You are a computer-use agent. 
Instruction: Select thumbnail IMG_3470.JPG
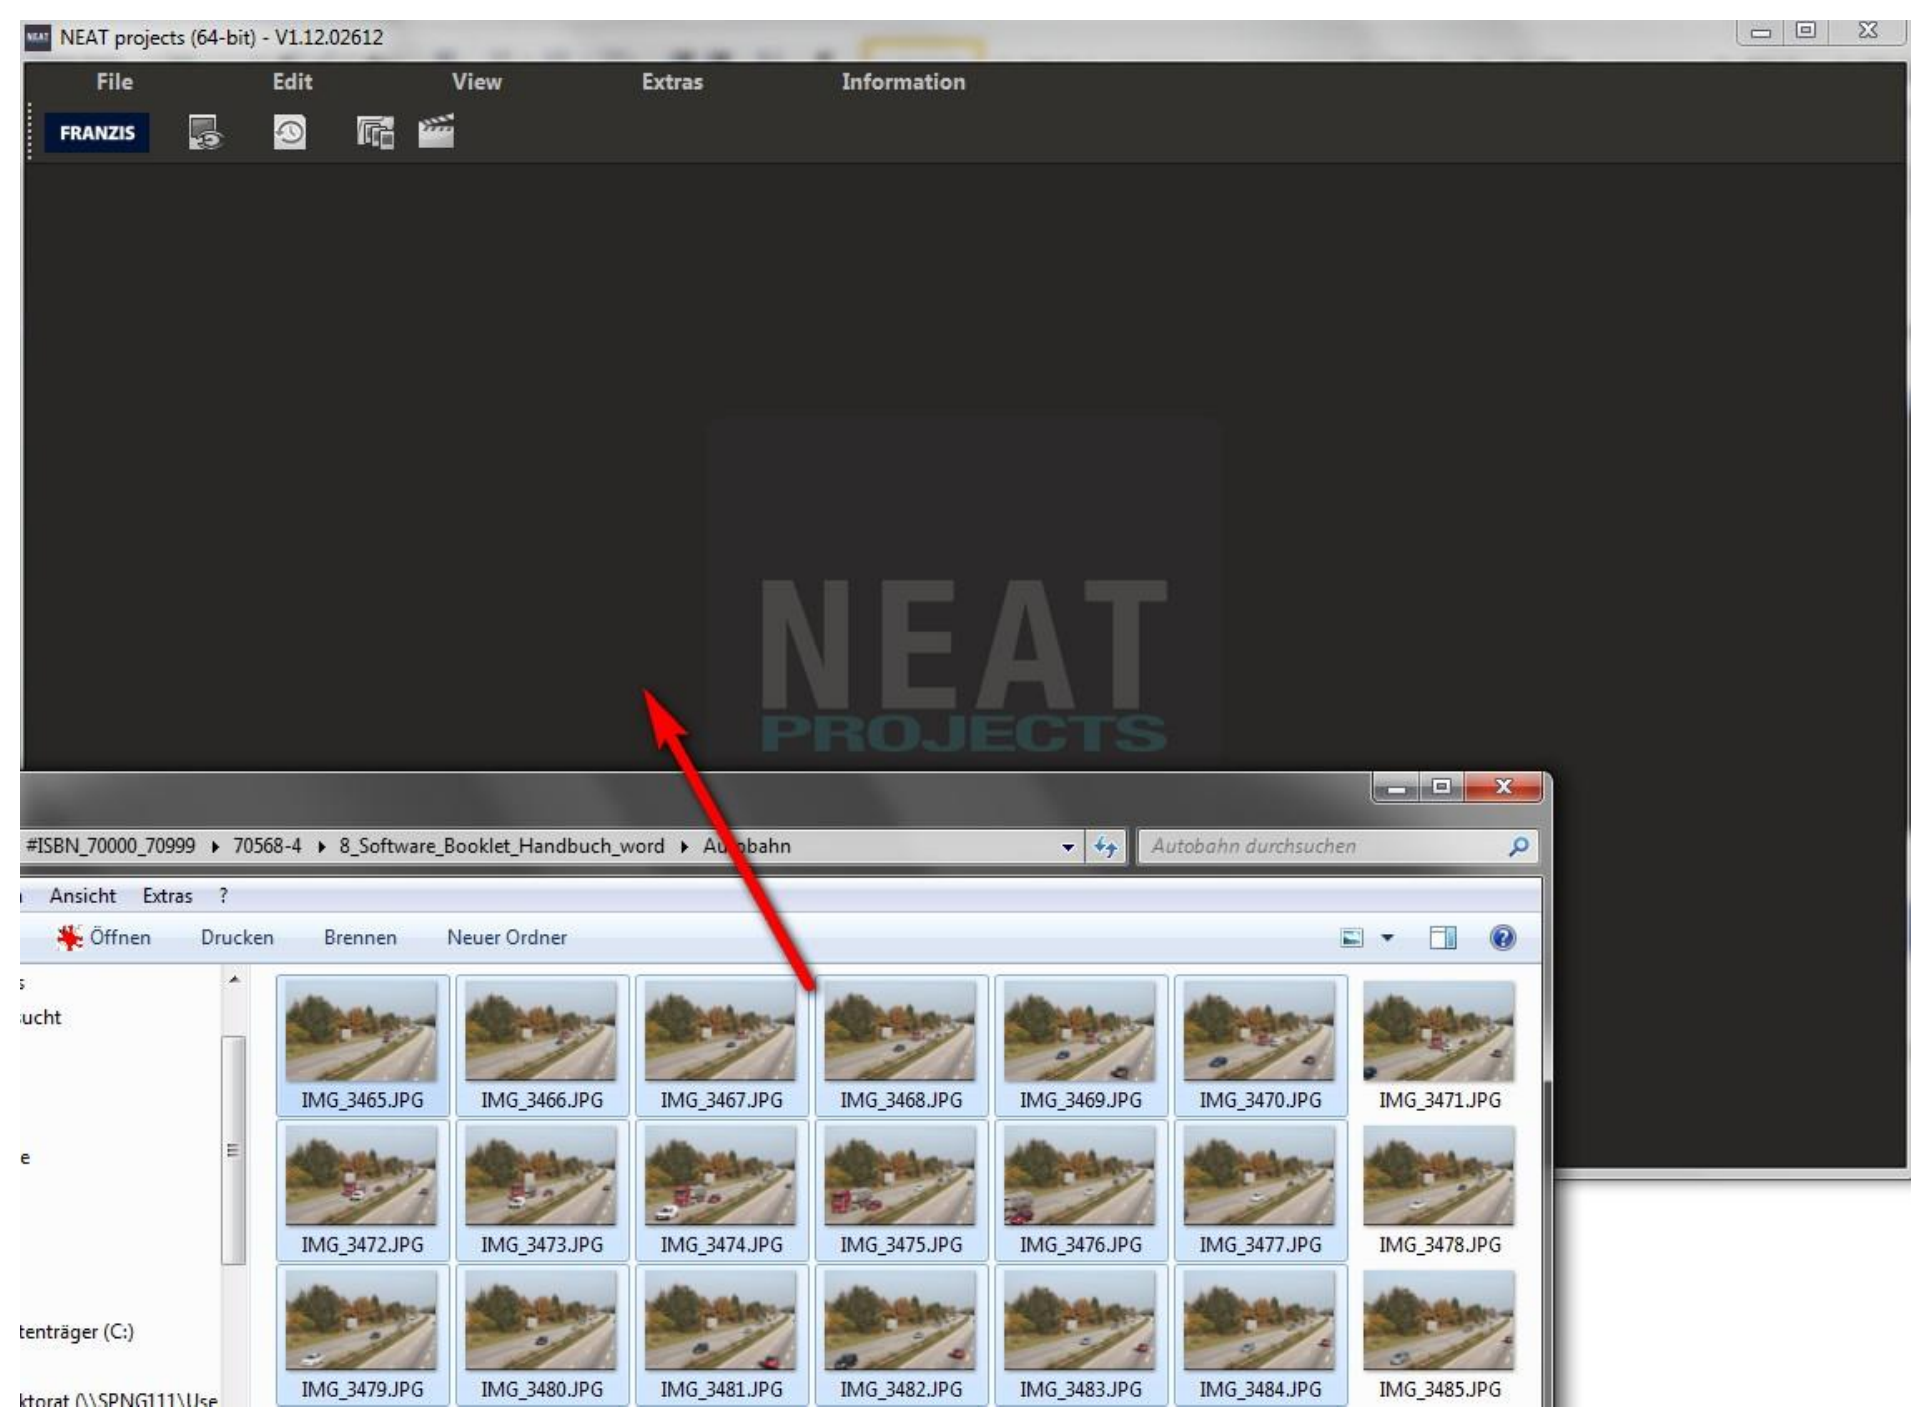tap(1260, 1045)
